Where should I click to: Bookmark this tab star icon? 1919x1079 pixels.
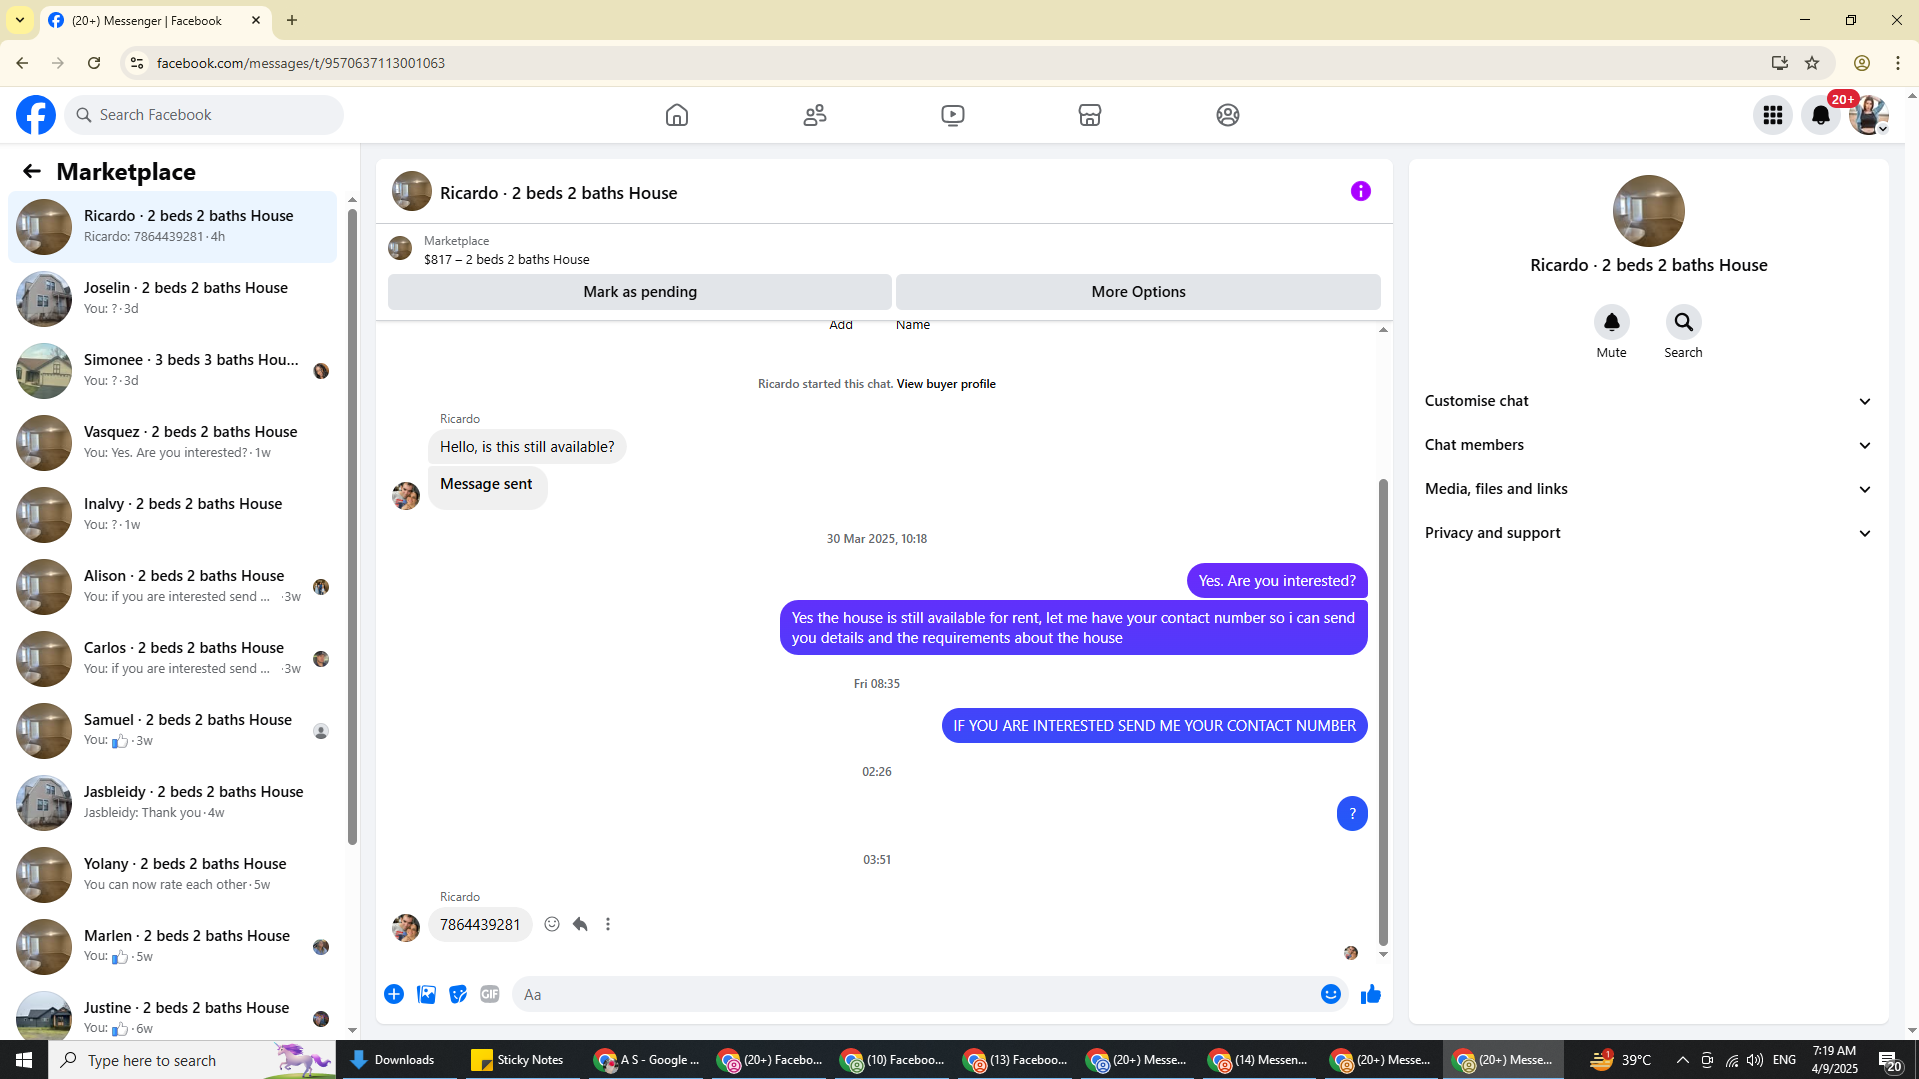1812,63
